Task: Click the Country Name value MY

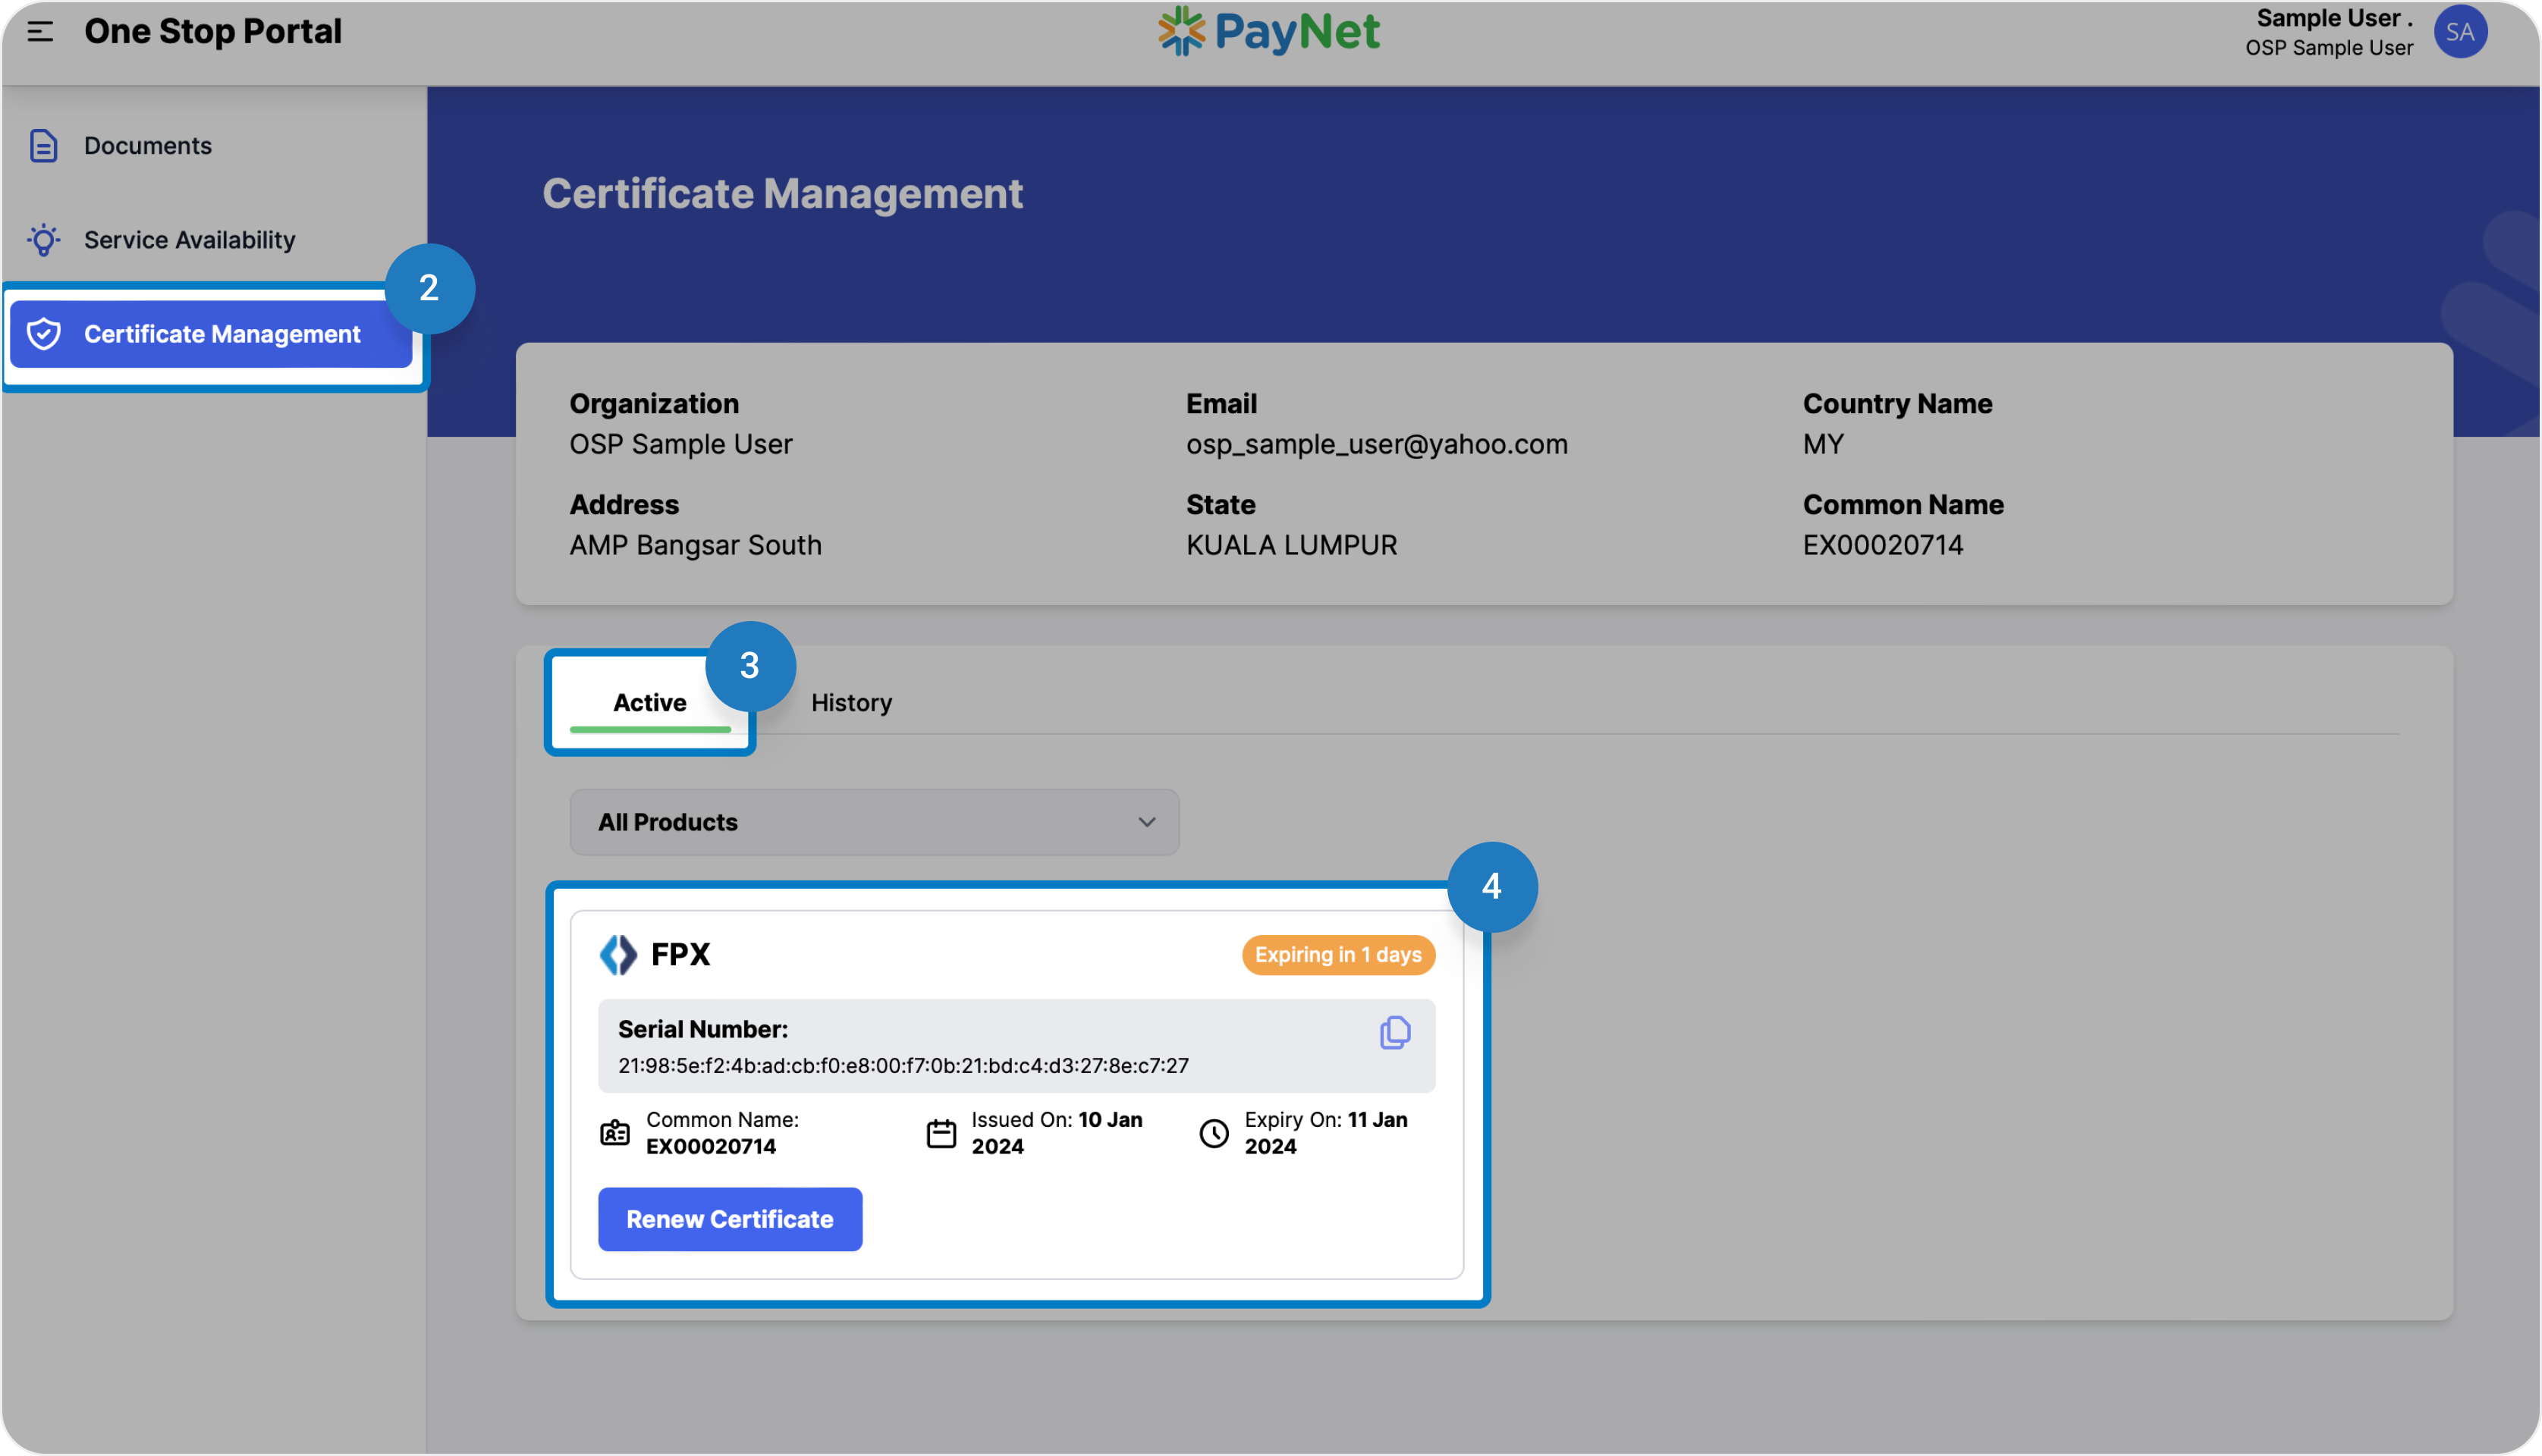Action: click(1823, 444)
